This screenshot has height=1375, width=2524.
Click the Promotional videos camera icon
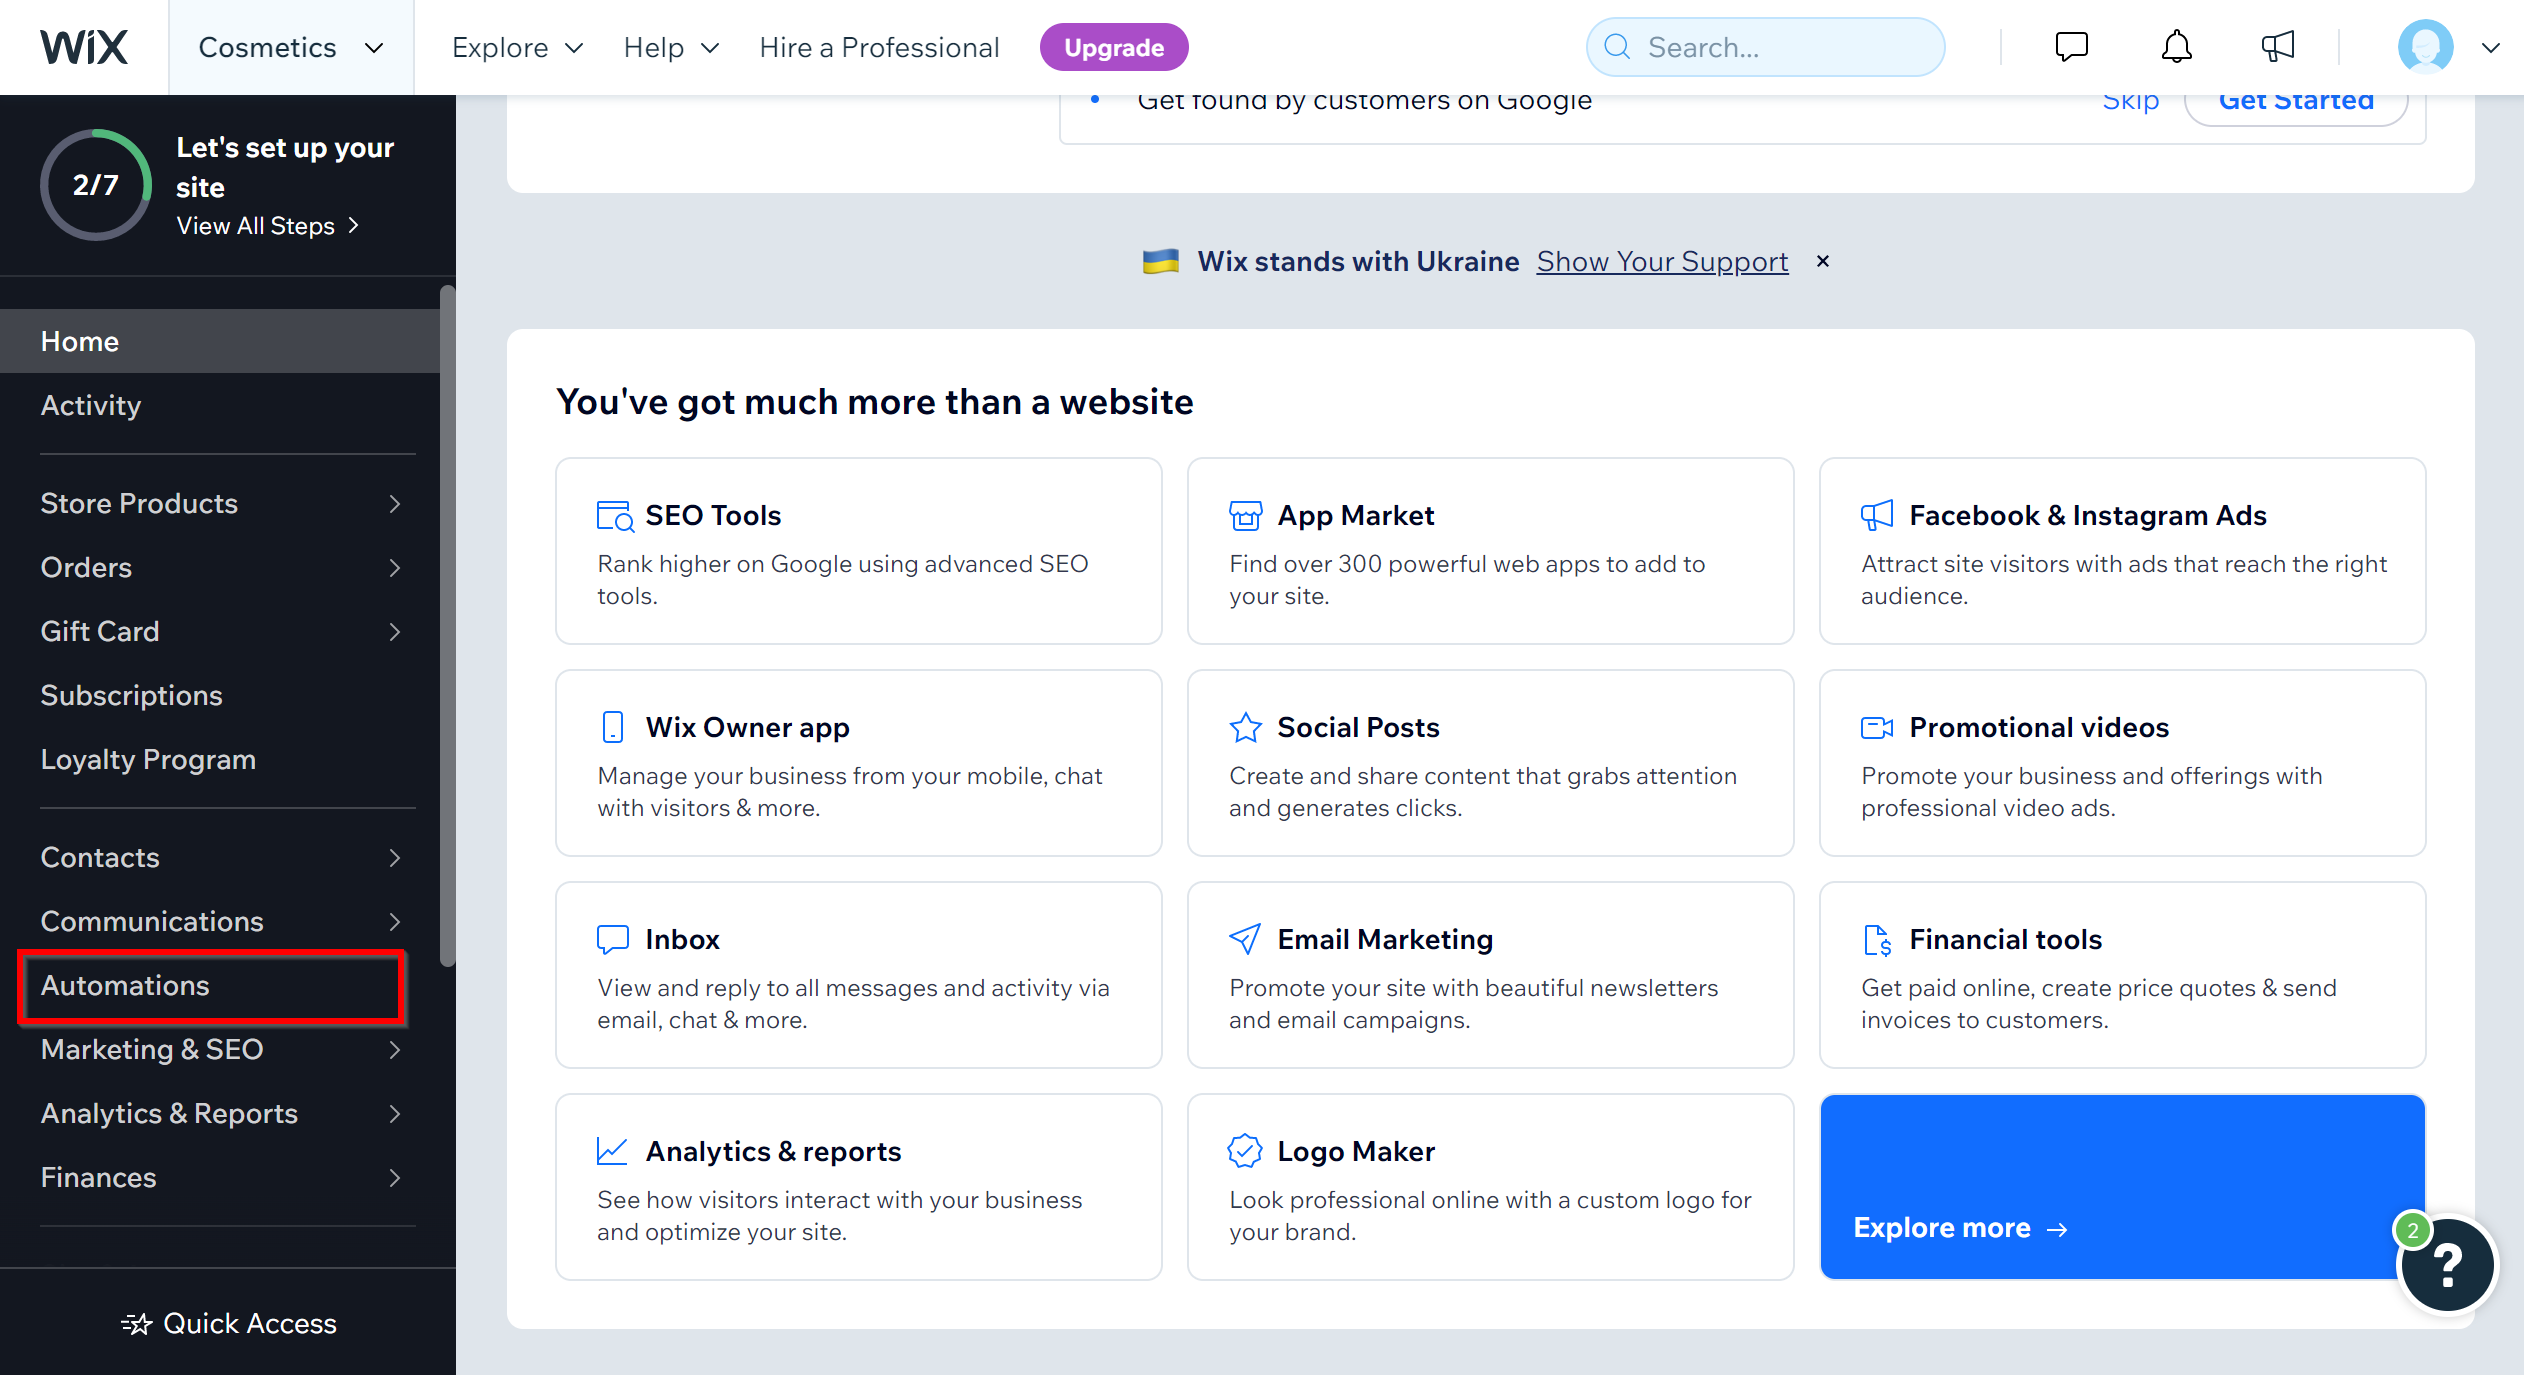tap(1877, 727)
